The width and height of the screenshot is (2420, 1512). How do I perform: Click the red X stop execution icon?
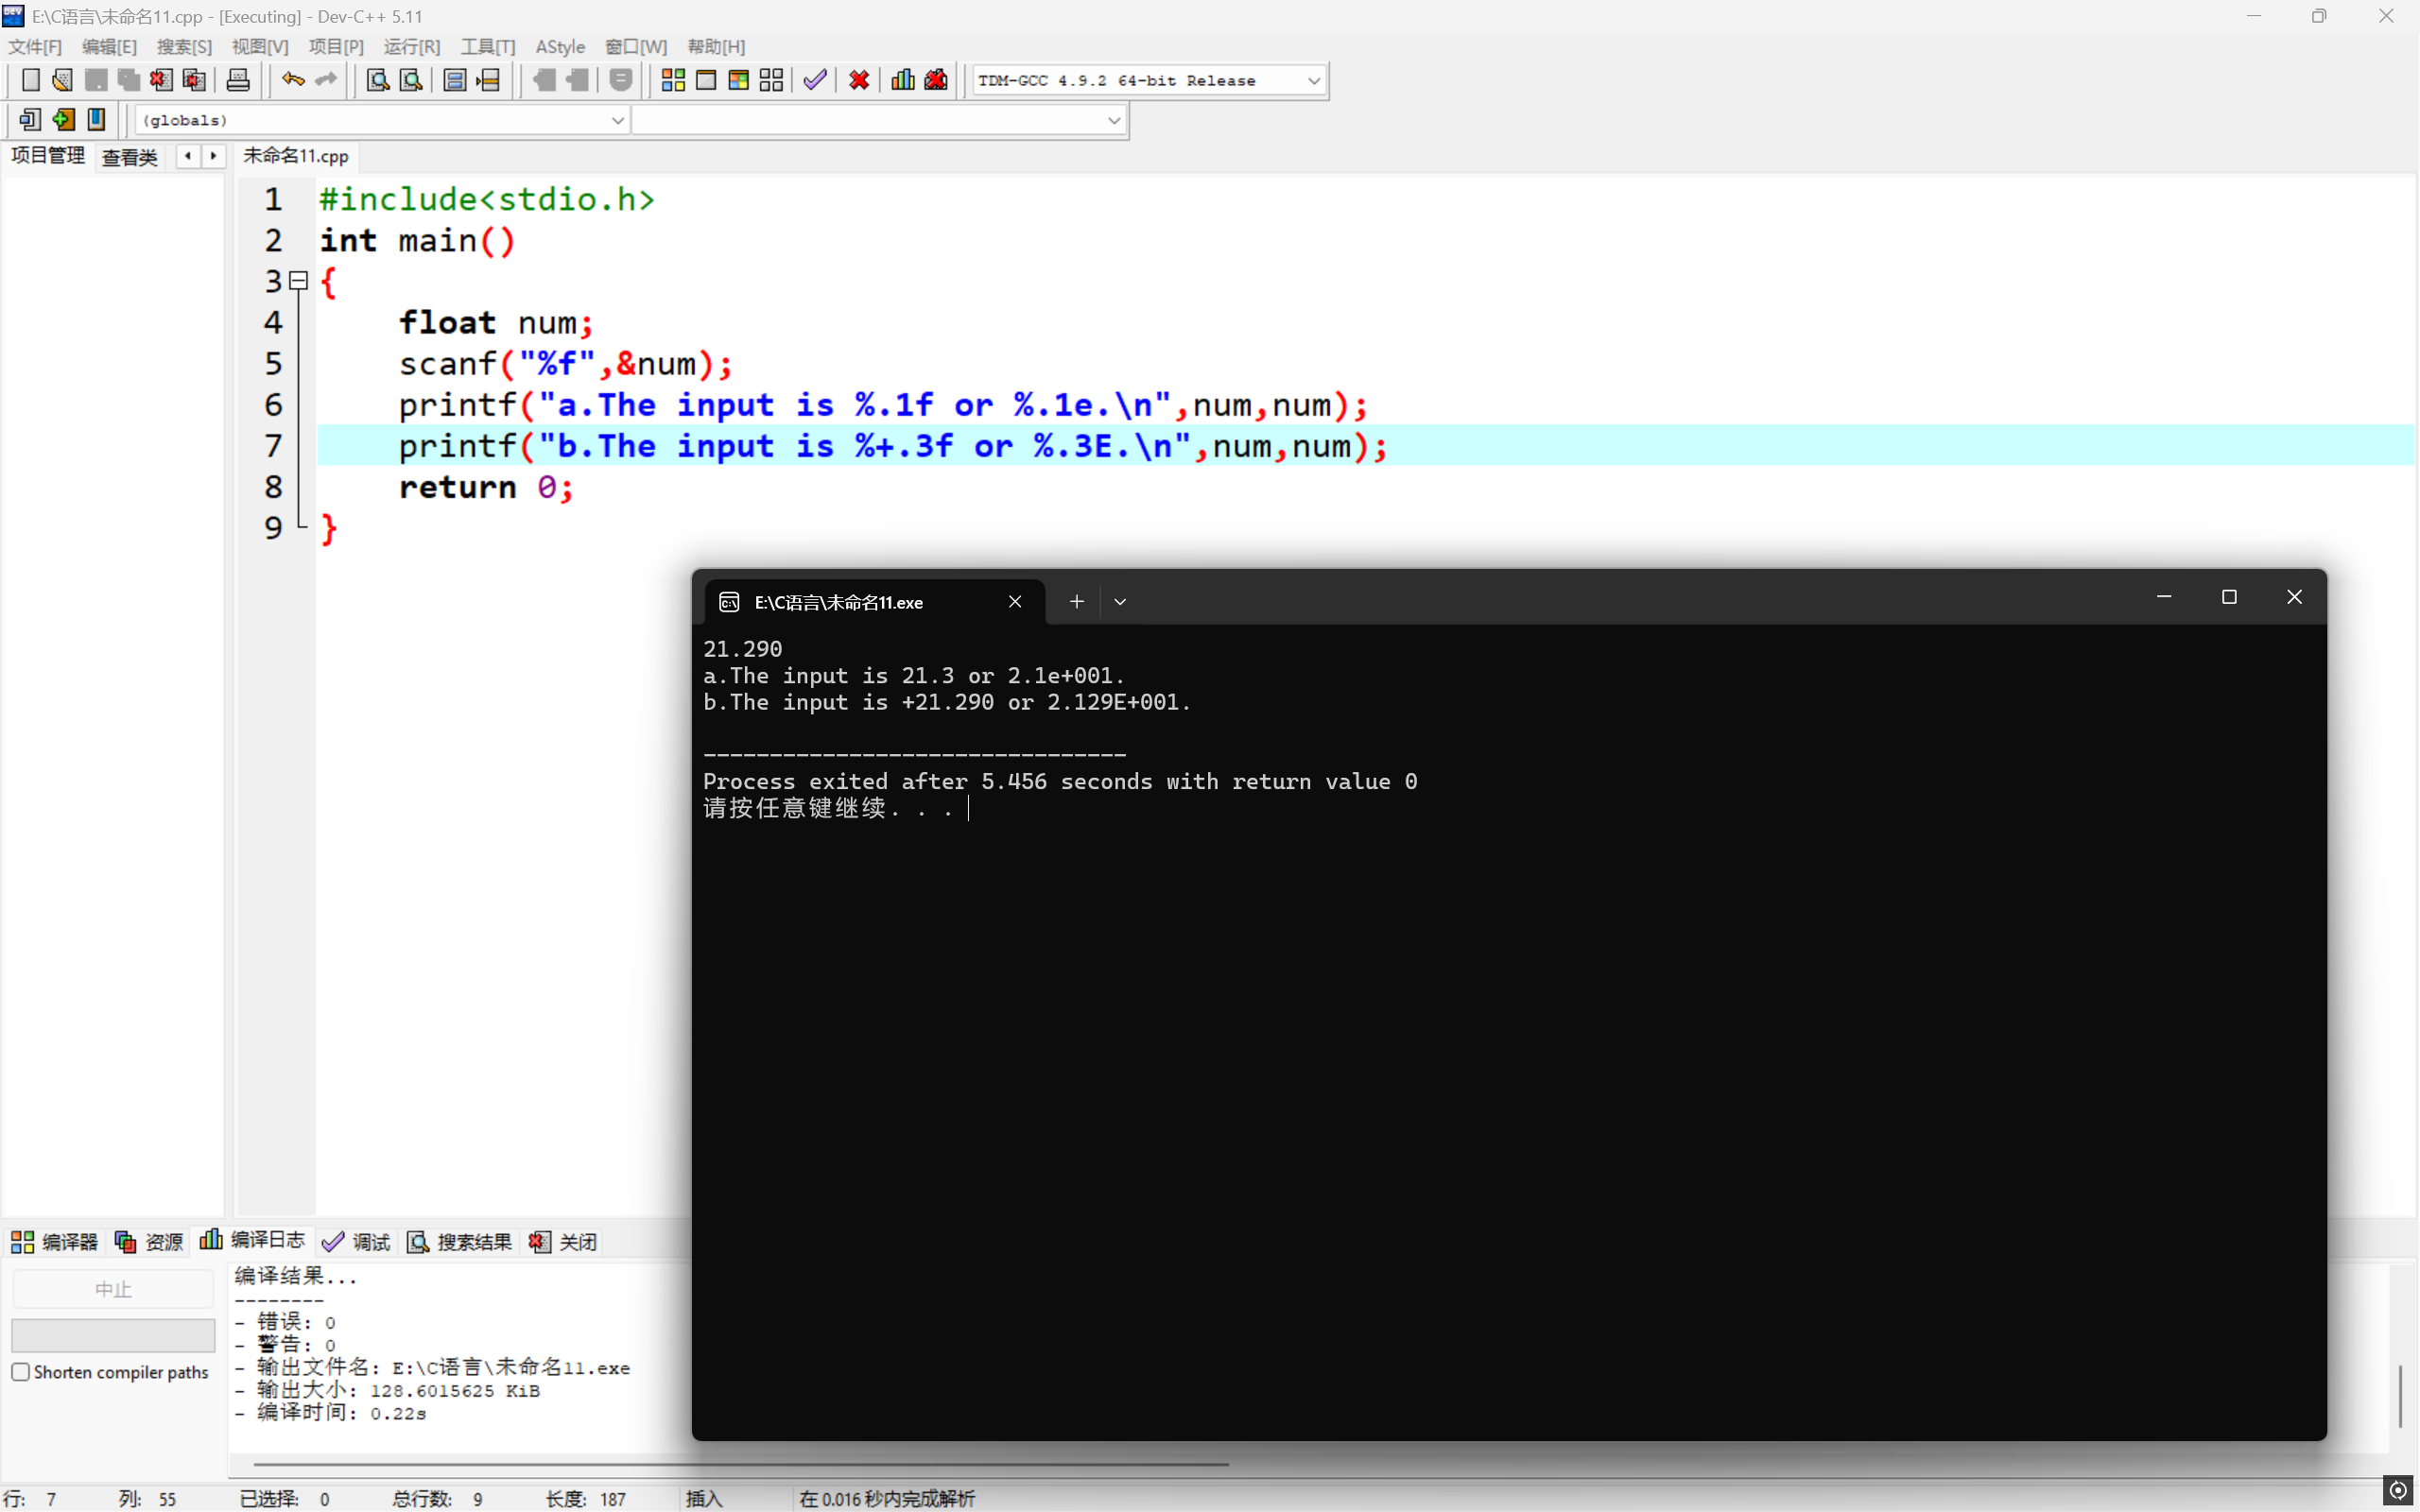(x=859, y=80)
